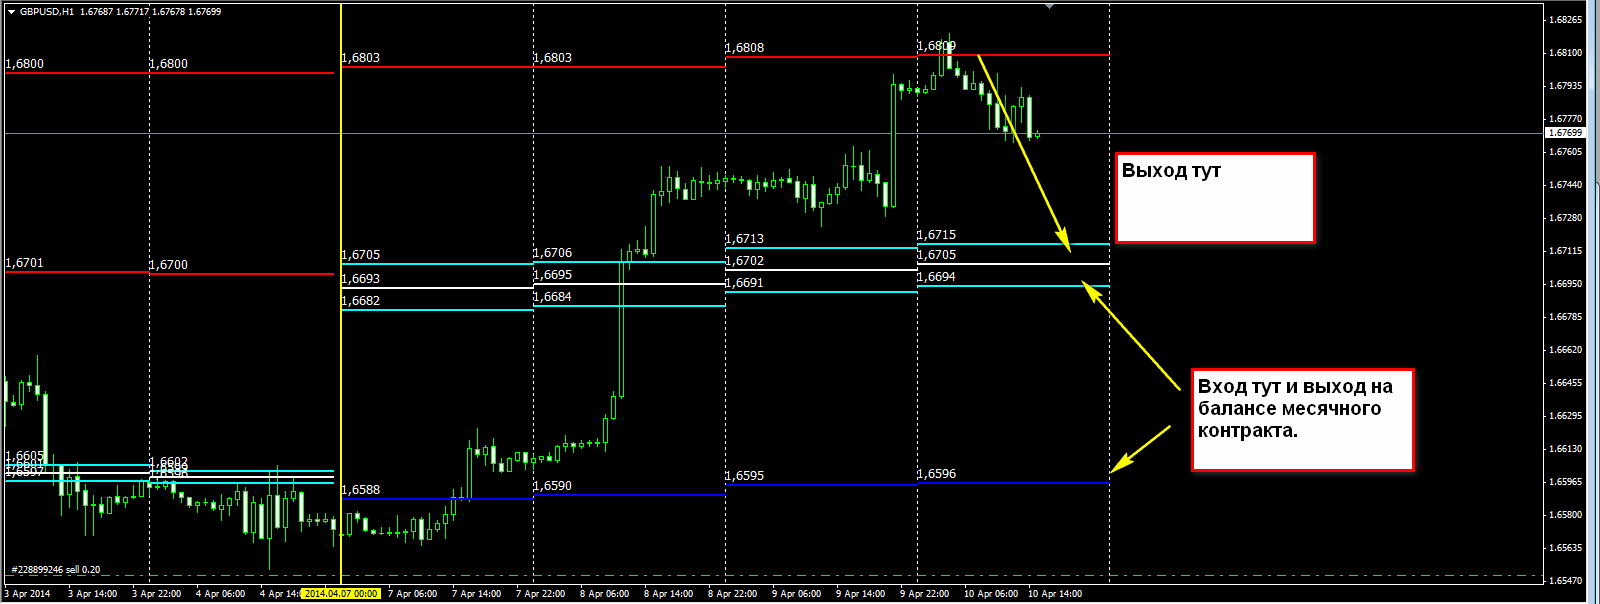This screenshot has height=604, width=1600.
Task: Click the 1,6682 cyan level label
Action: coord(360,301)
